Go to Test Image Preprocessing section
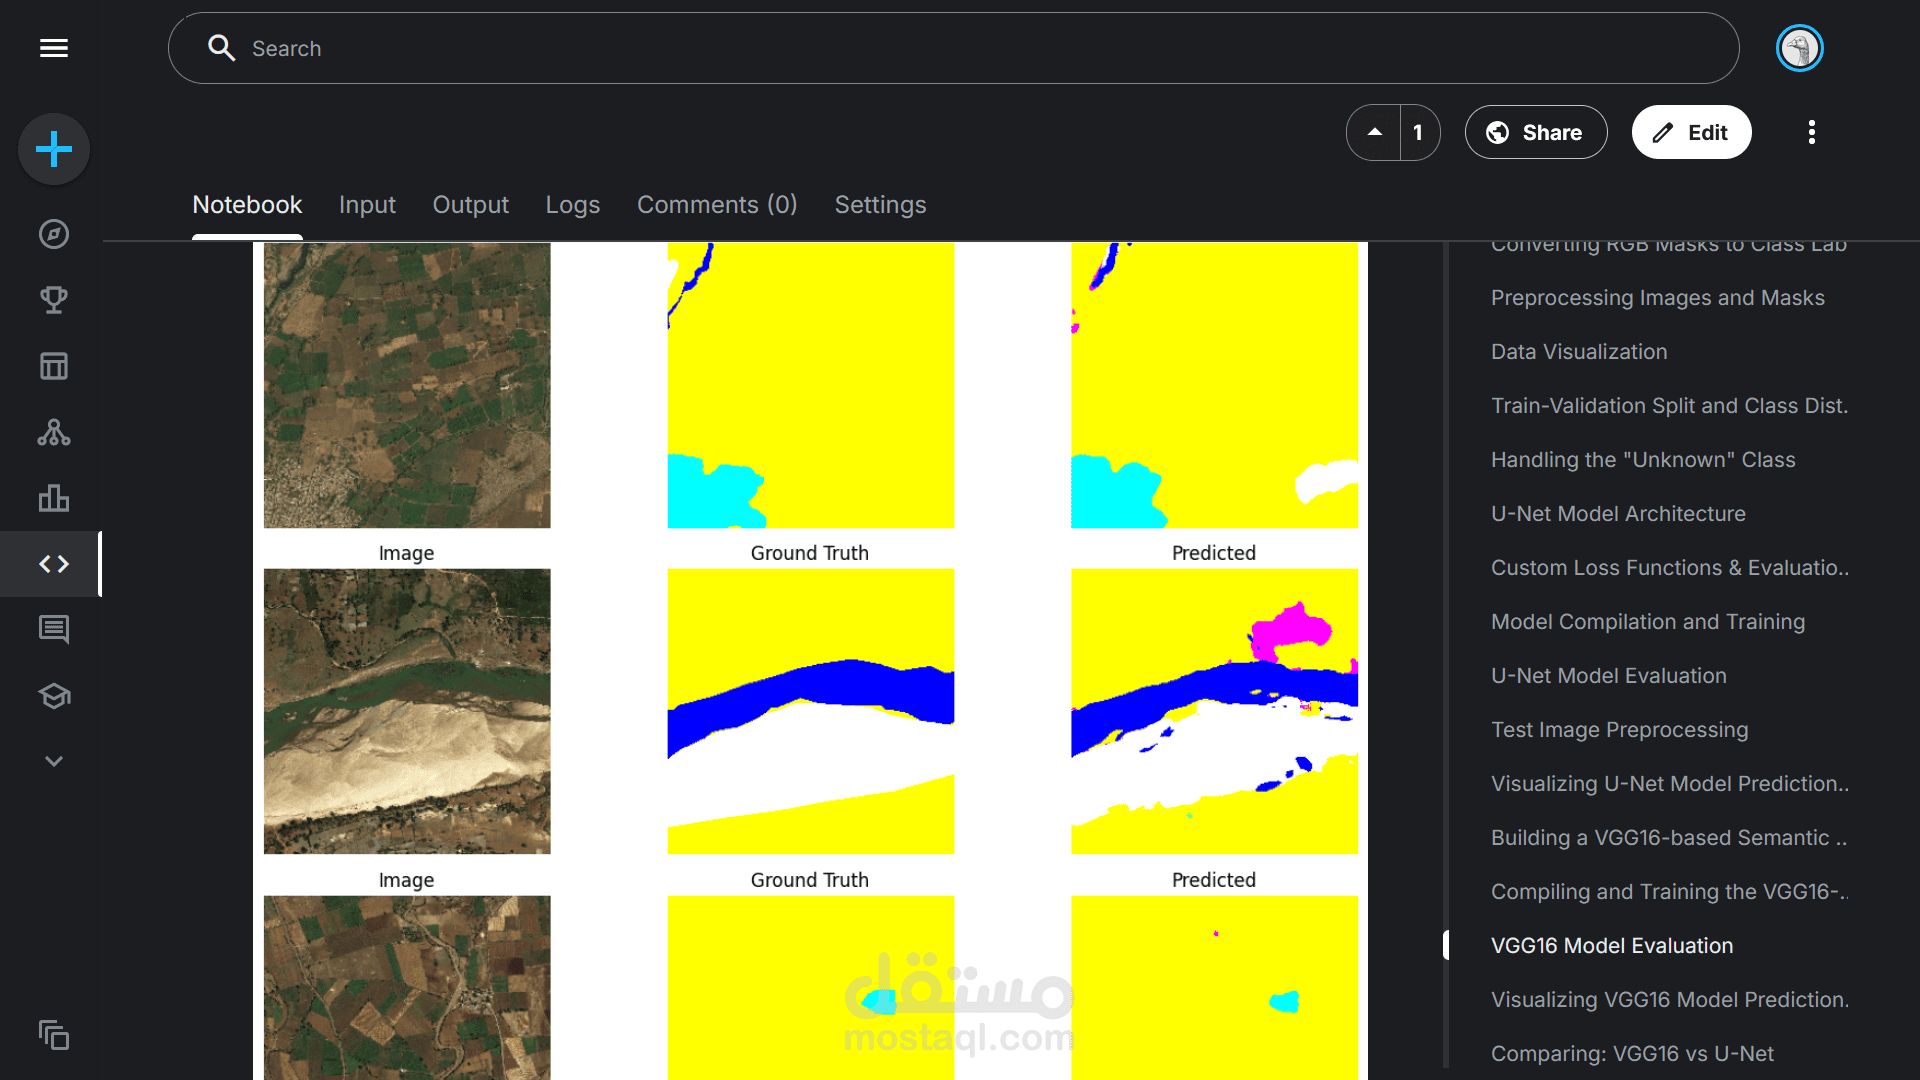The image size is (1920, 1080). pyautogui.click(x=1619, y=730)
